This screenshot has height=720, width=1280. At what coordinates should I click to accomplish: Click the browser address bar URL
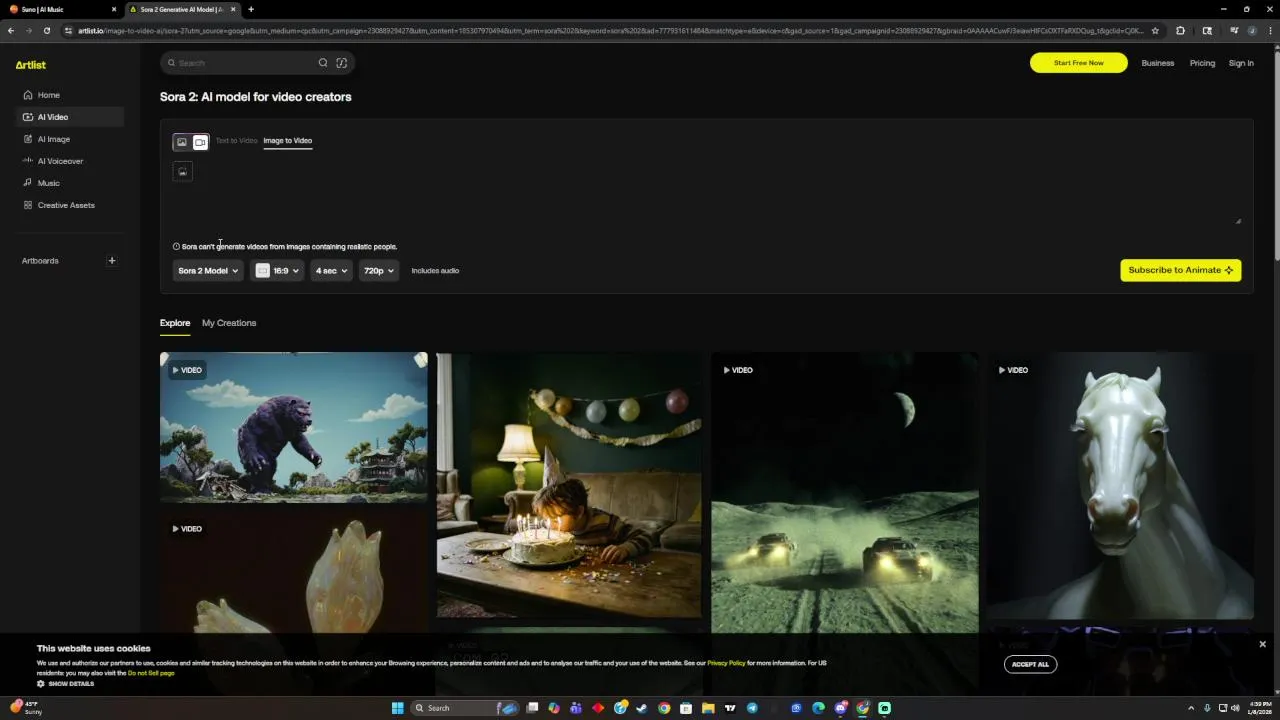[610, 31]
